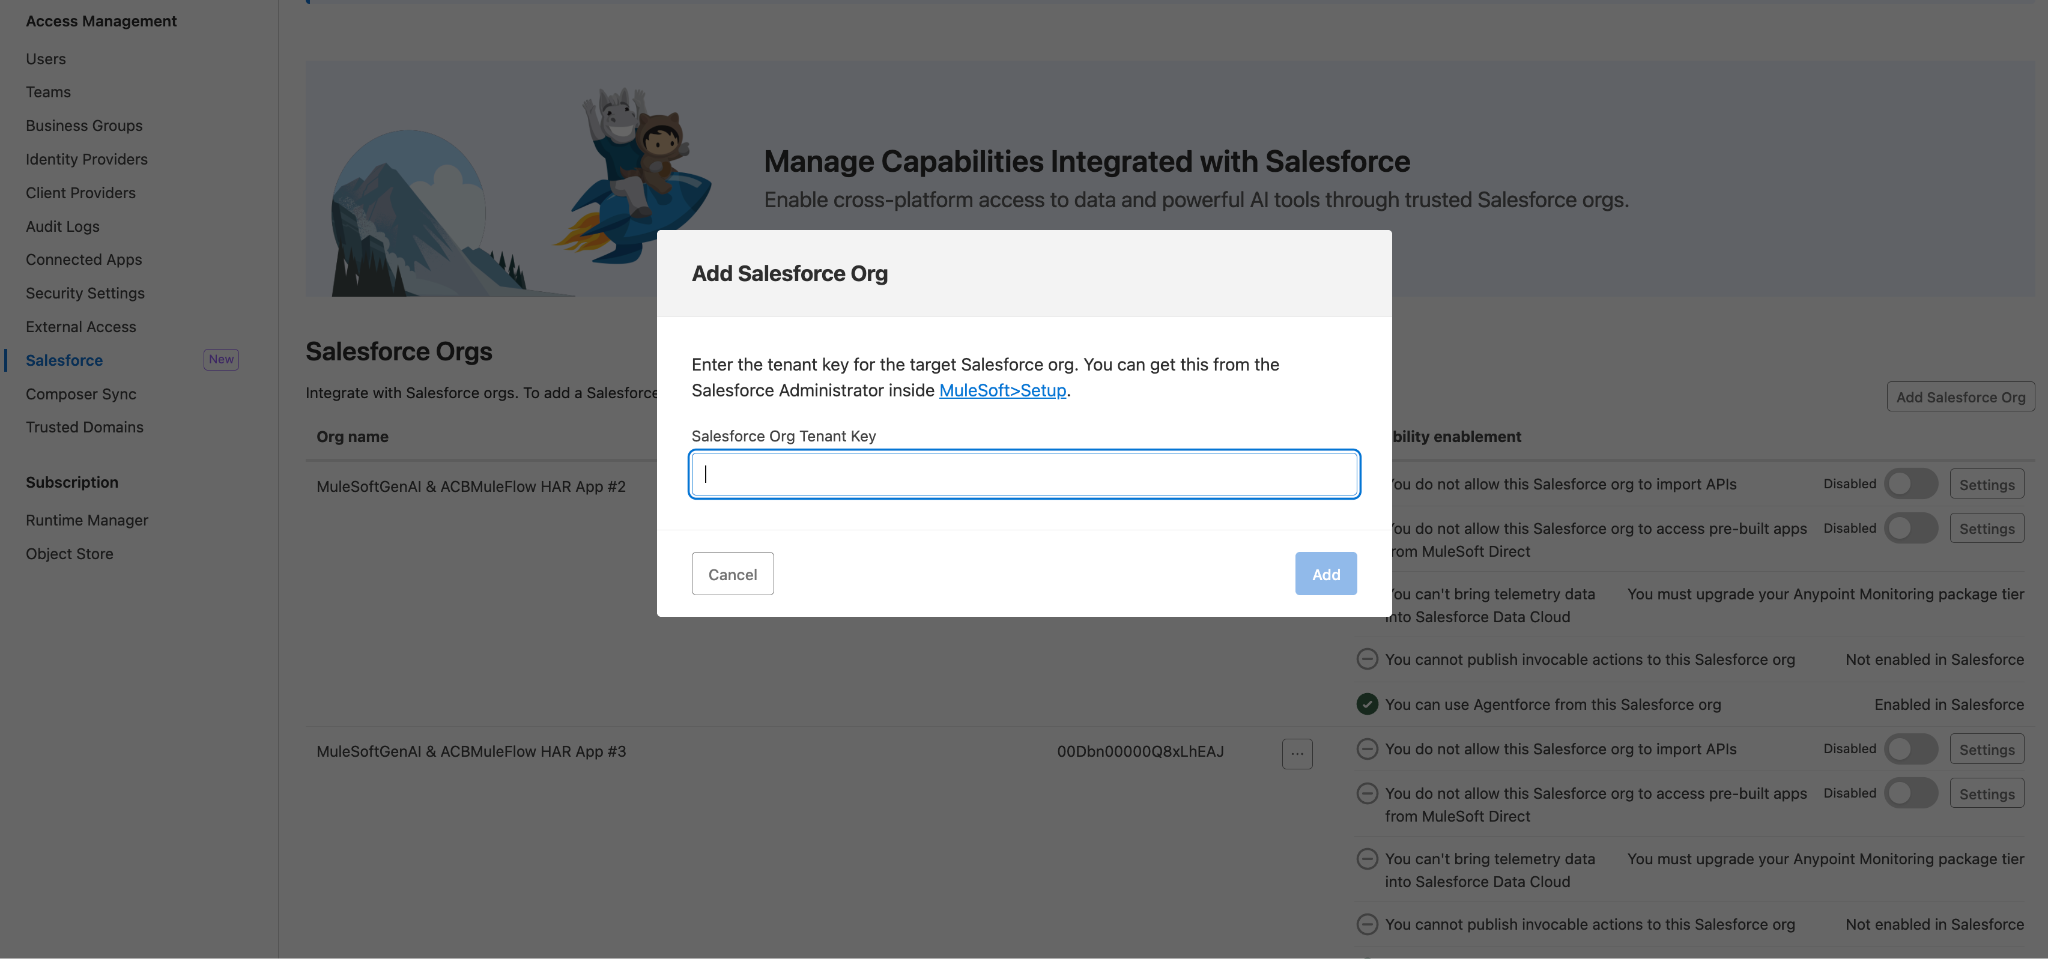The height and width of the screenshot is (959, 2048).
Task: Toggle import APIs switch for HAR App #2
Action: coord(1911,484)
